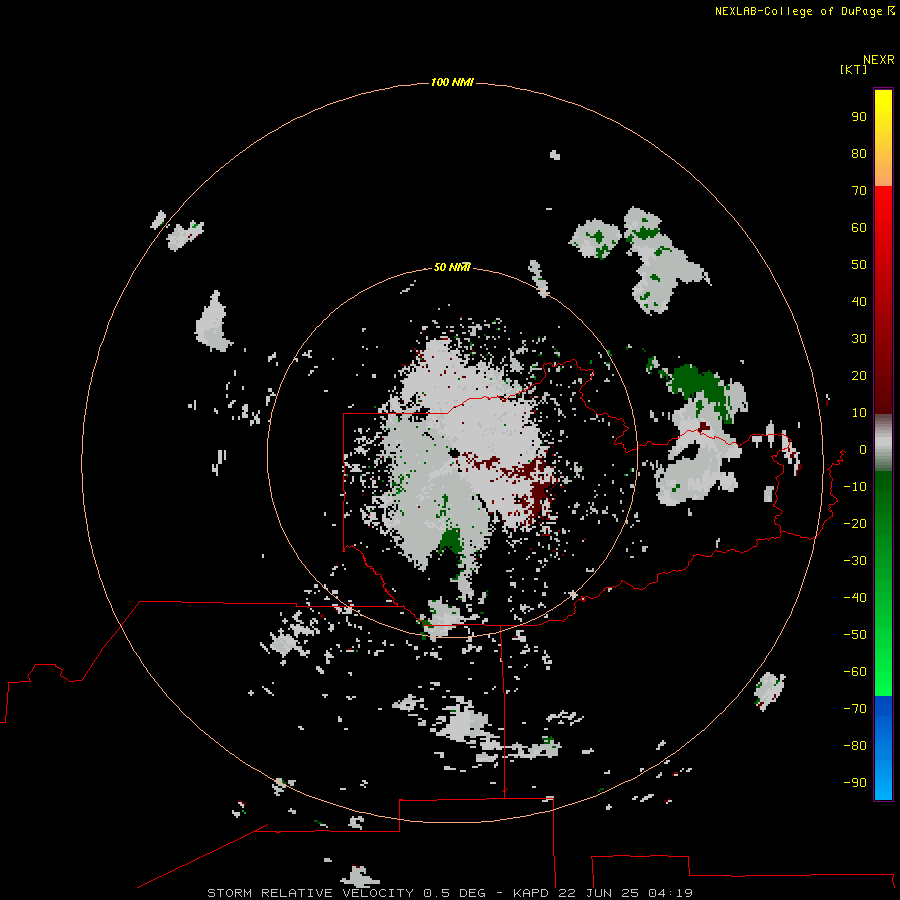Click the 0 value on velocity scale
Screen dimensions: 900x900
(x=863, y=450)
